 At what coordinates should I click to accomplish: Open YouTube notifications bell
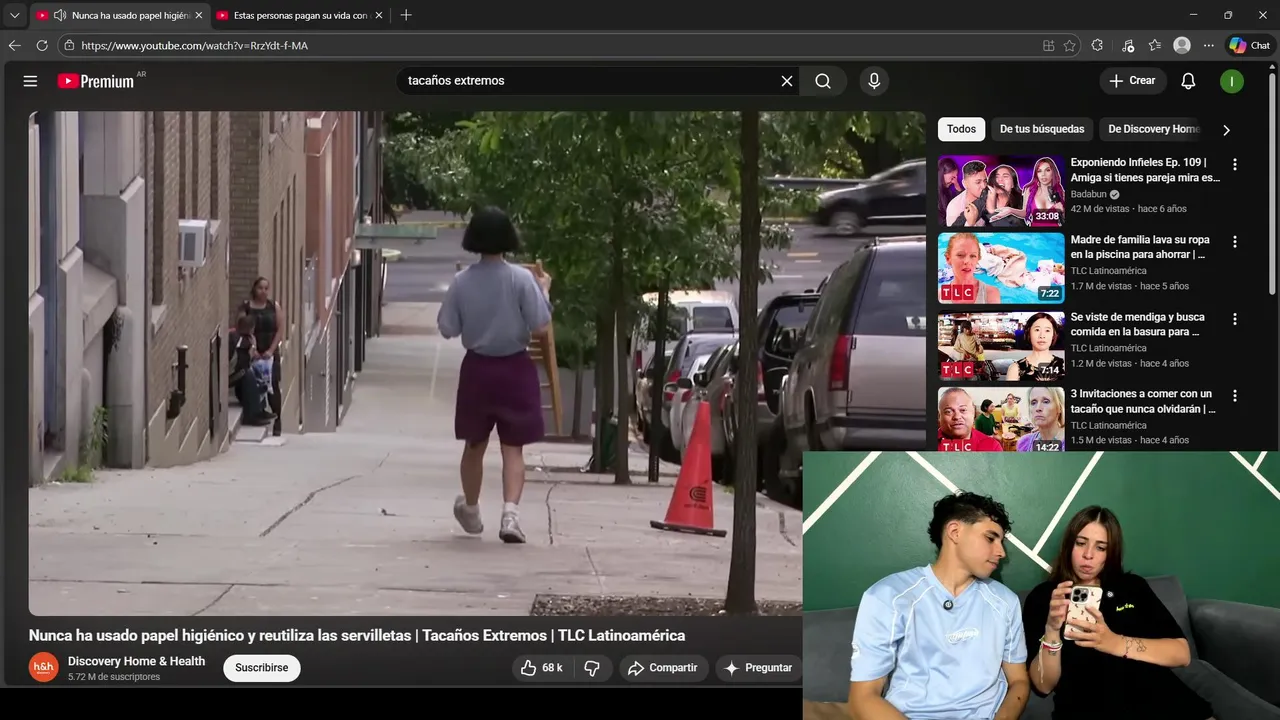pyautogui.click(x=1188, y=81)
